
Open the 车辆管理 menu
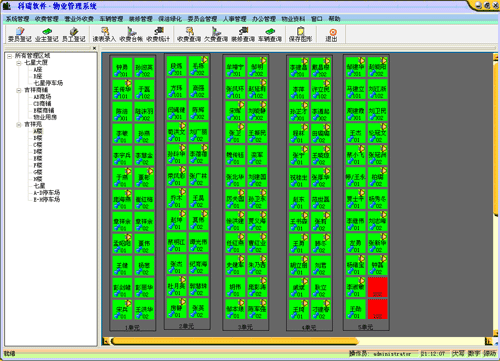point(111,19)
